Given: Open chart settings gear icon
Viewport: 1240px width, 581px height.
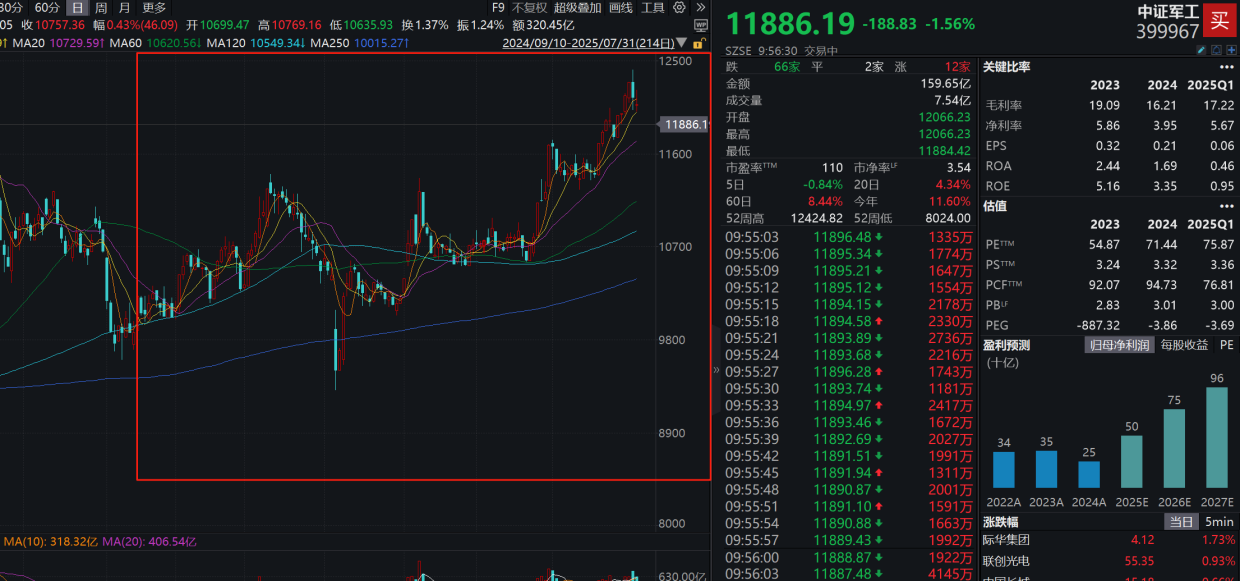Looking at the screenshot, I should (x=680, y=7).
